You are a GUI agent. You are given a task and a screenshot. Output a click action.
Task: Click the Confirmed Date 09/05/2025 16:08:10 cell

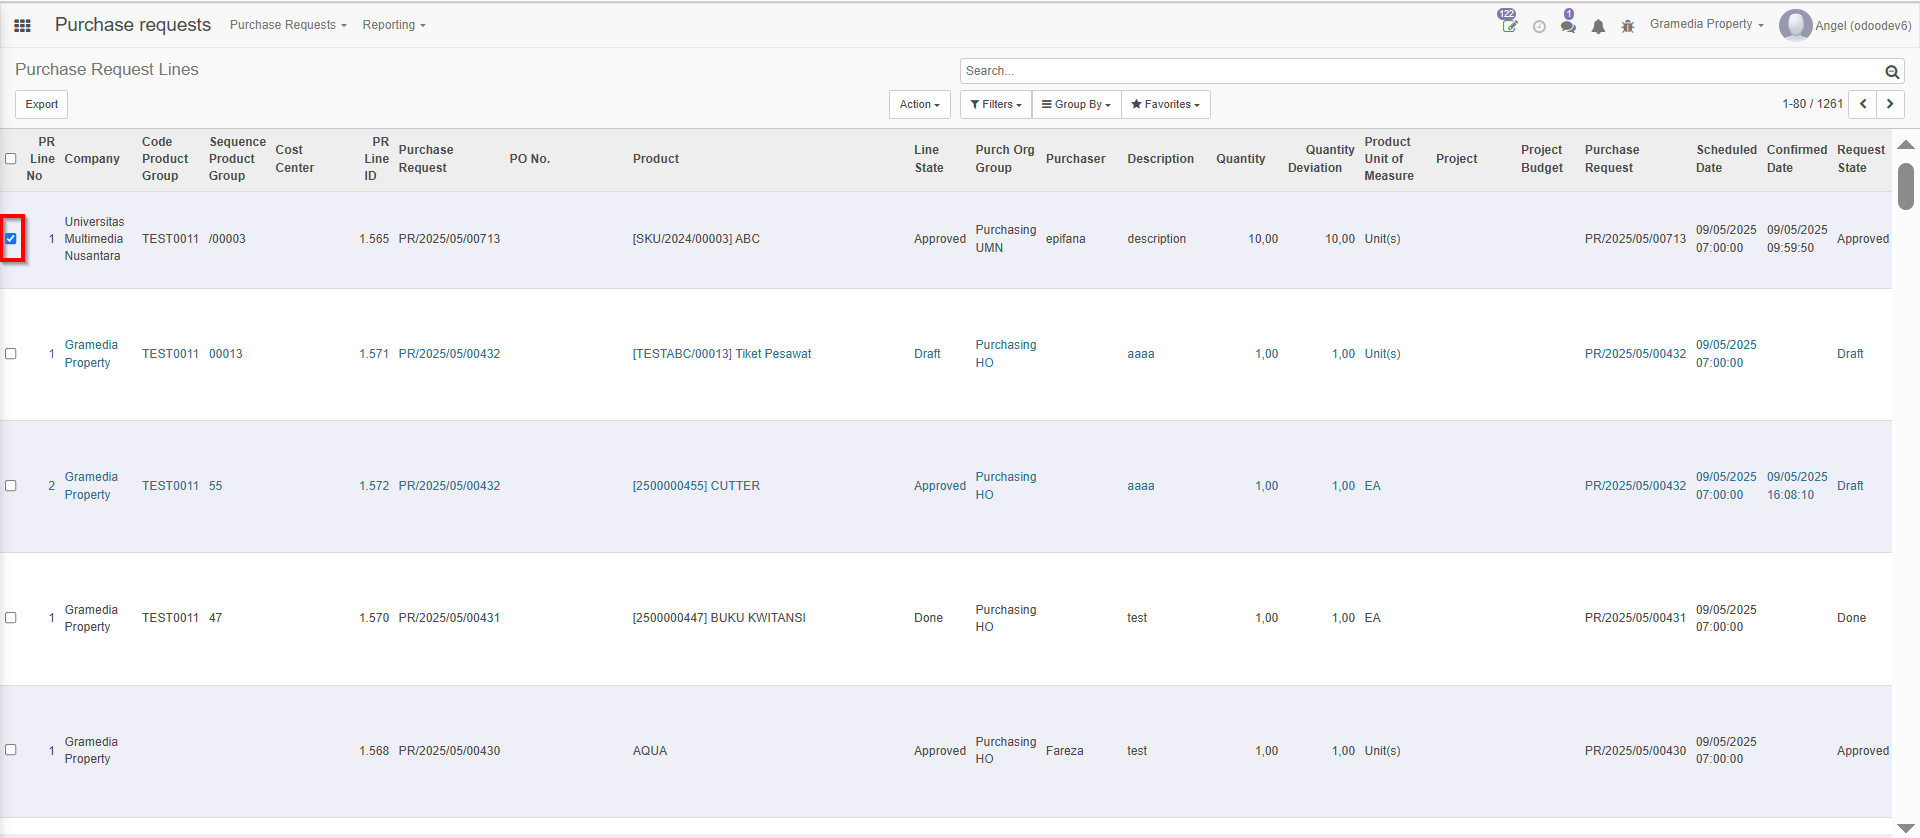point(1797,486)
